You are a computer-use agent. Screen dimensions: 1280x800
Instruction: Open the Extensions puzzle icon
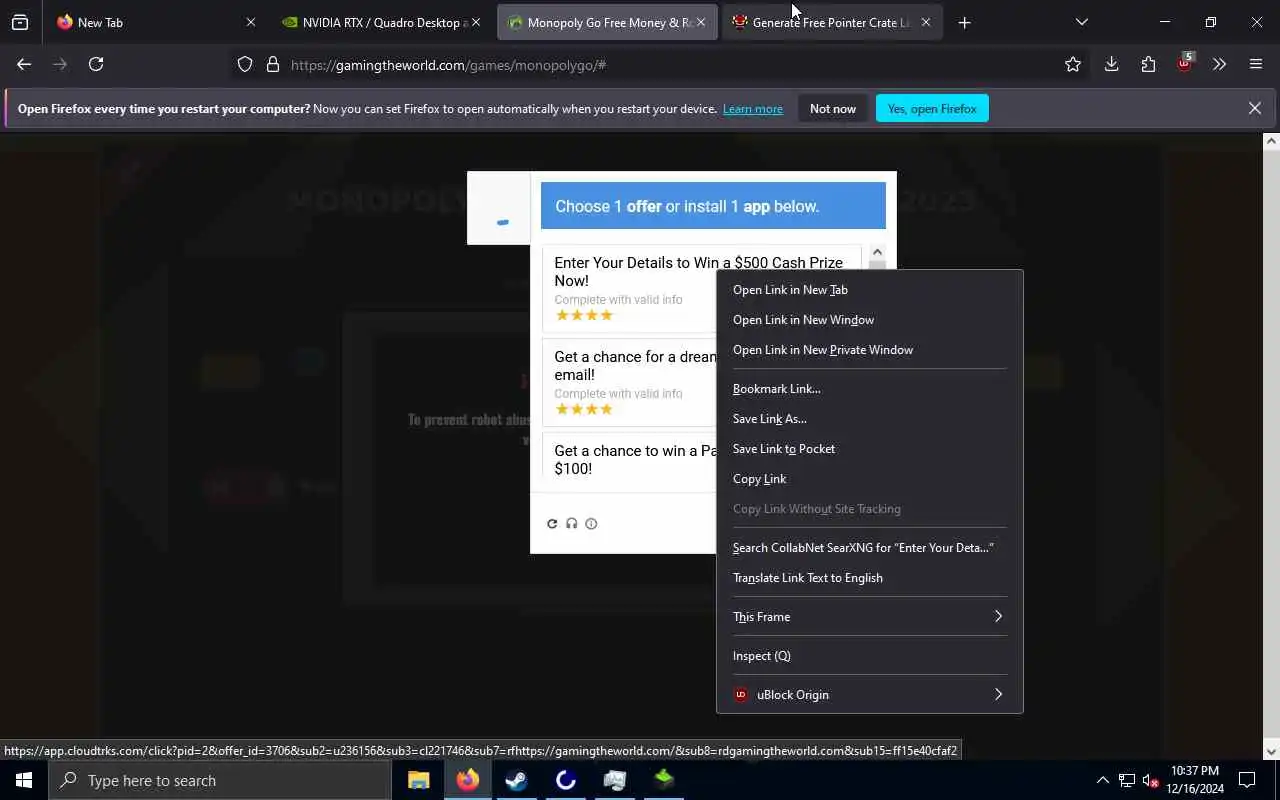click(1148, 64)
